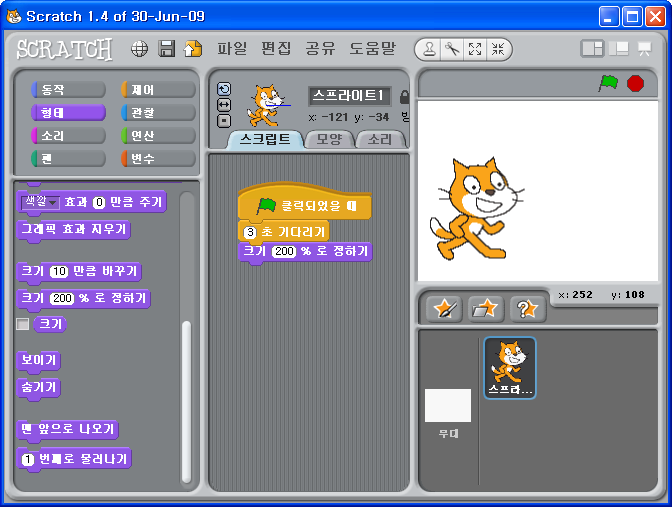
Task: Click the 숨기기 block
Action: pos(39,388)
